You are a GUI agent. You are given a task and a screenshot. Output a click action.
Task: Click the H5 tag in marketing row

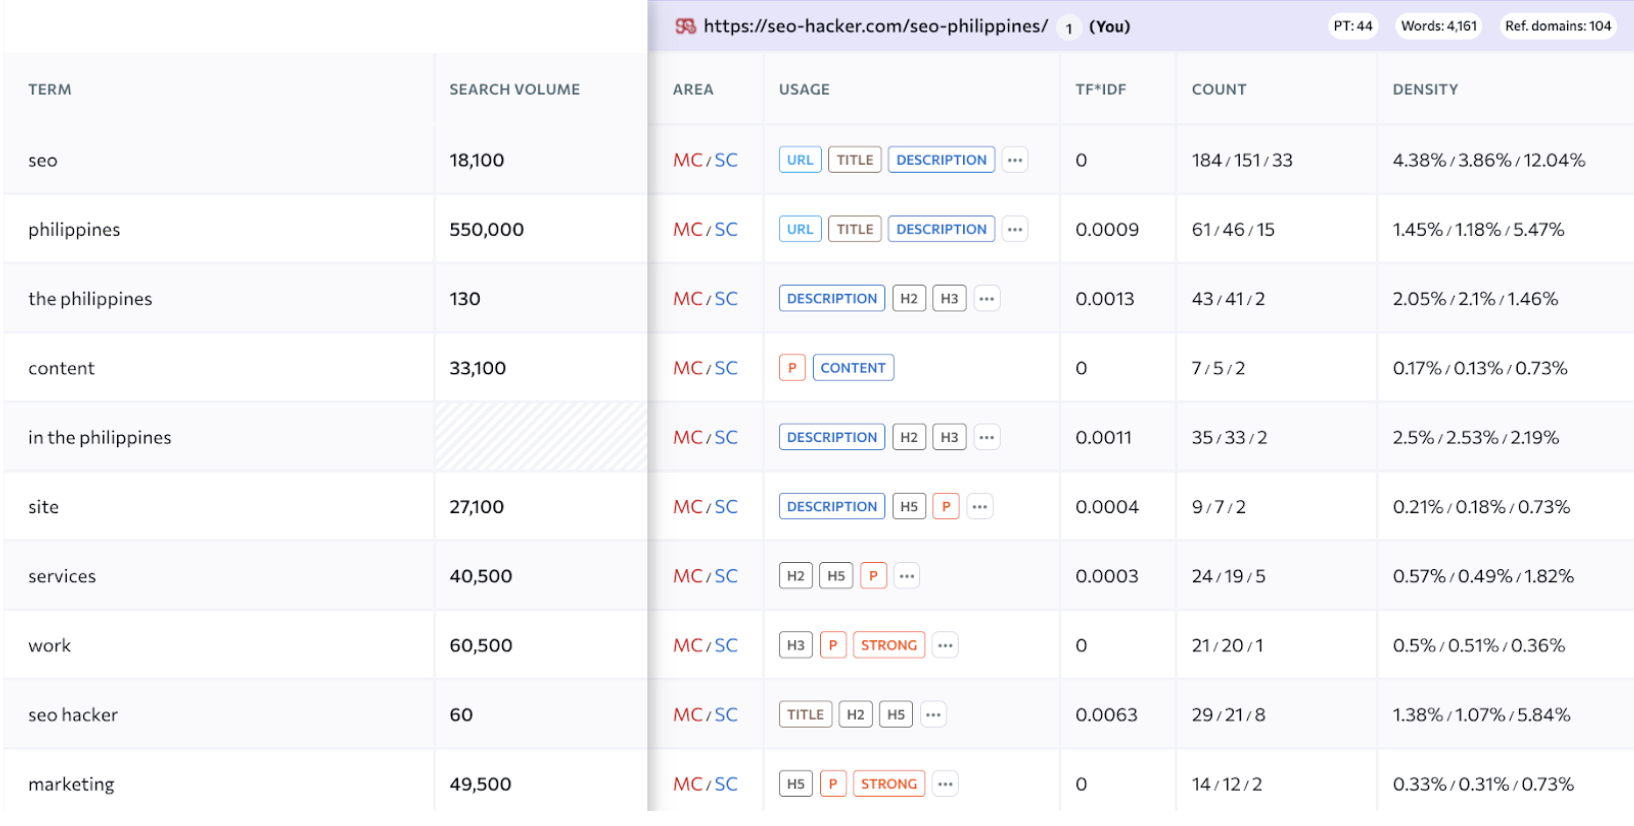(796, 784)
